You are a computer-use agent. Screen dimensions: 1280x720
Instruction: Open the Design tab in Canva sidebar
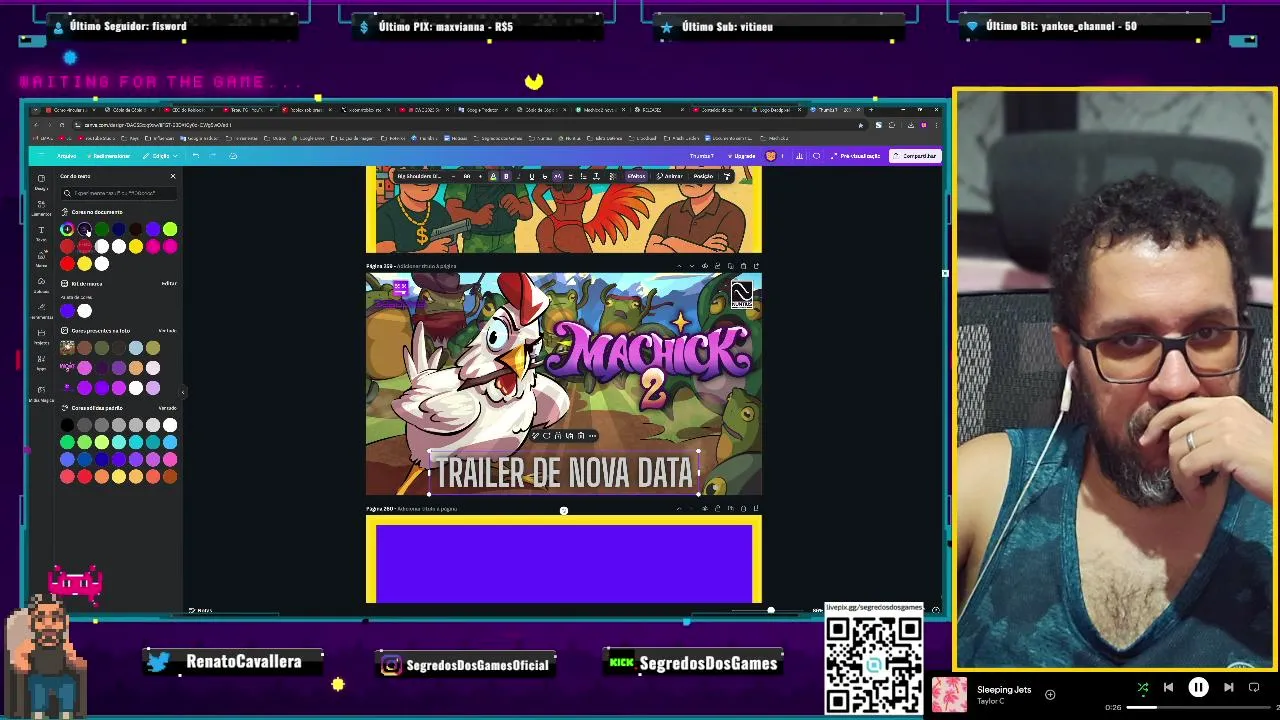tap(41, 180)
